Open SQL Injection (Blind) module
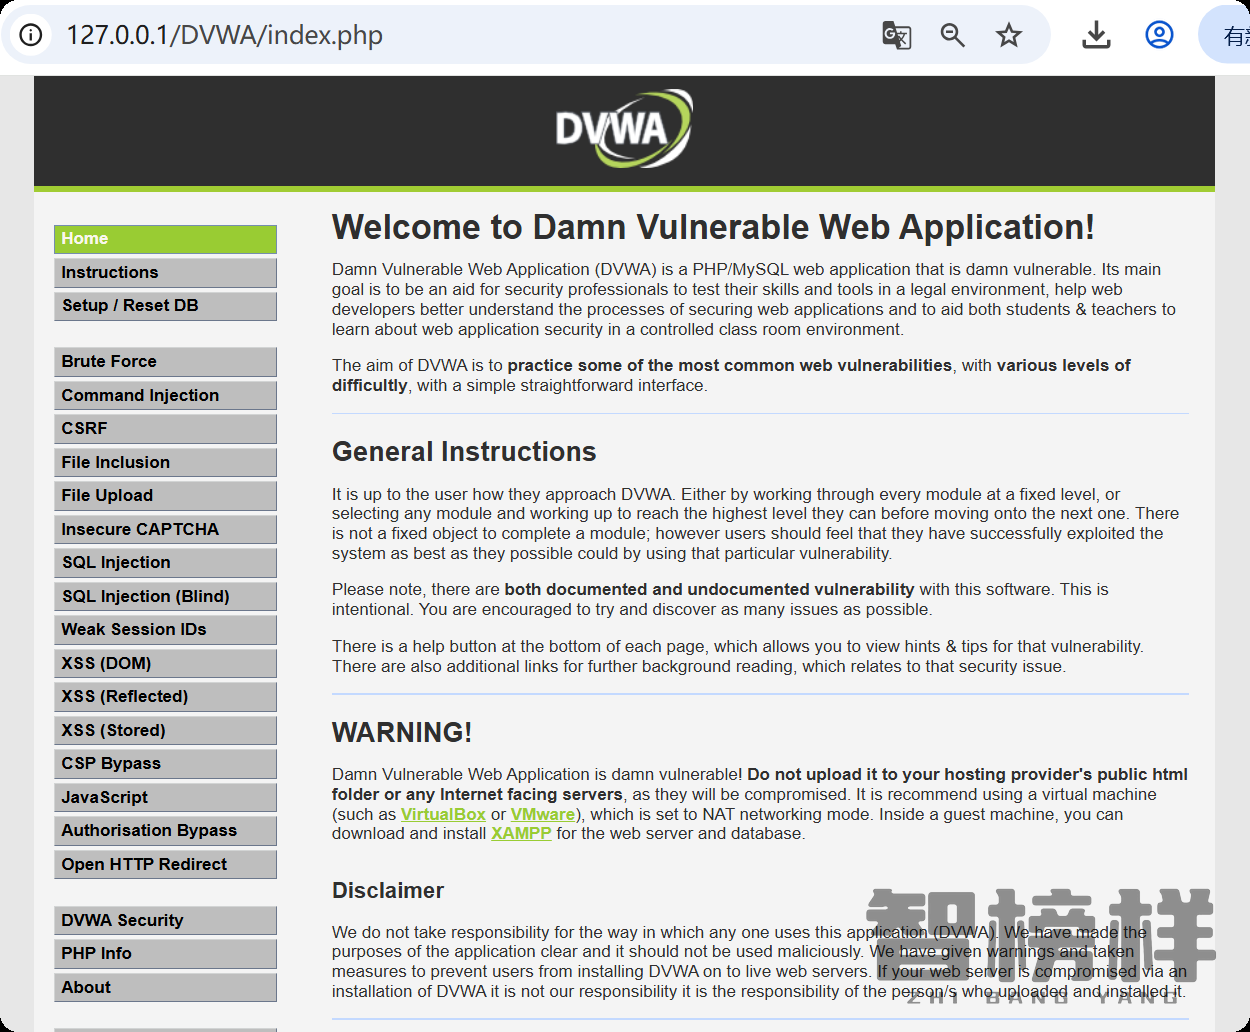1250x1032 pixels. pos(165,597)
